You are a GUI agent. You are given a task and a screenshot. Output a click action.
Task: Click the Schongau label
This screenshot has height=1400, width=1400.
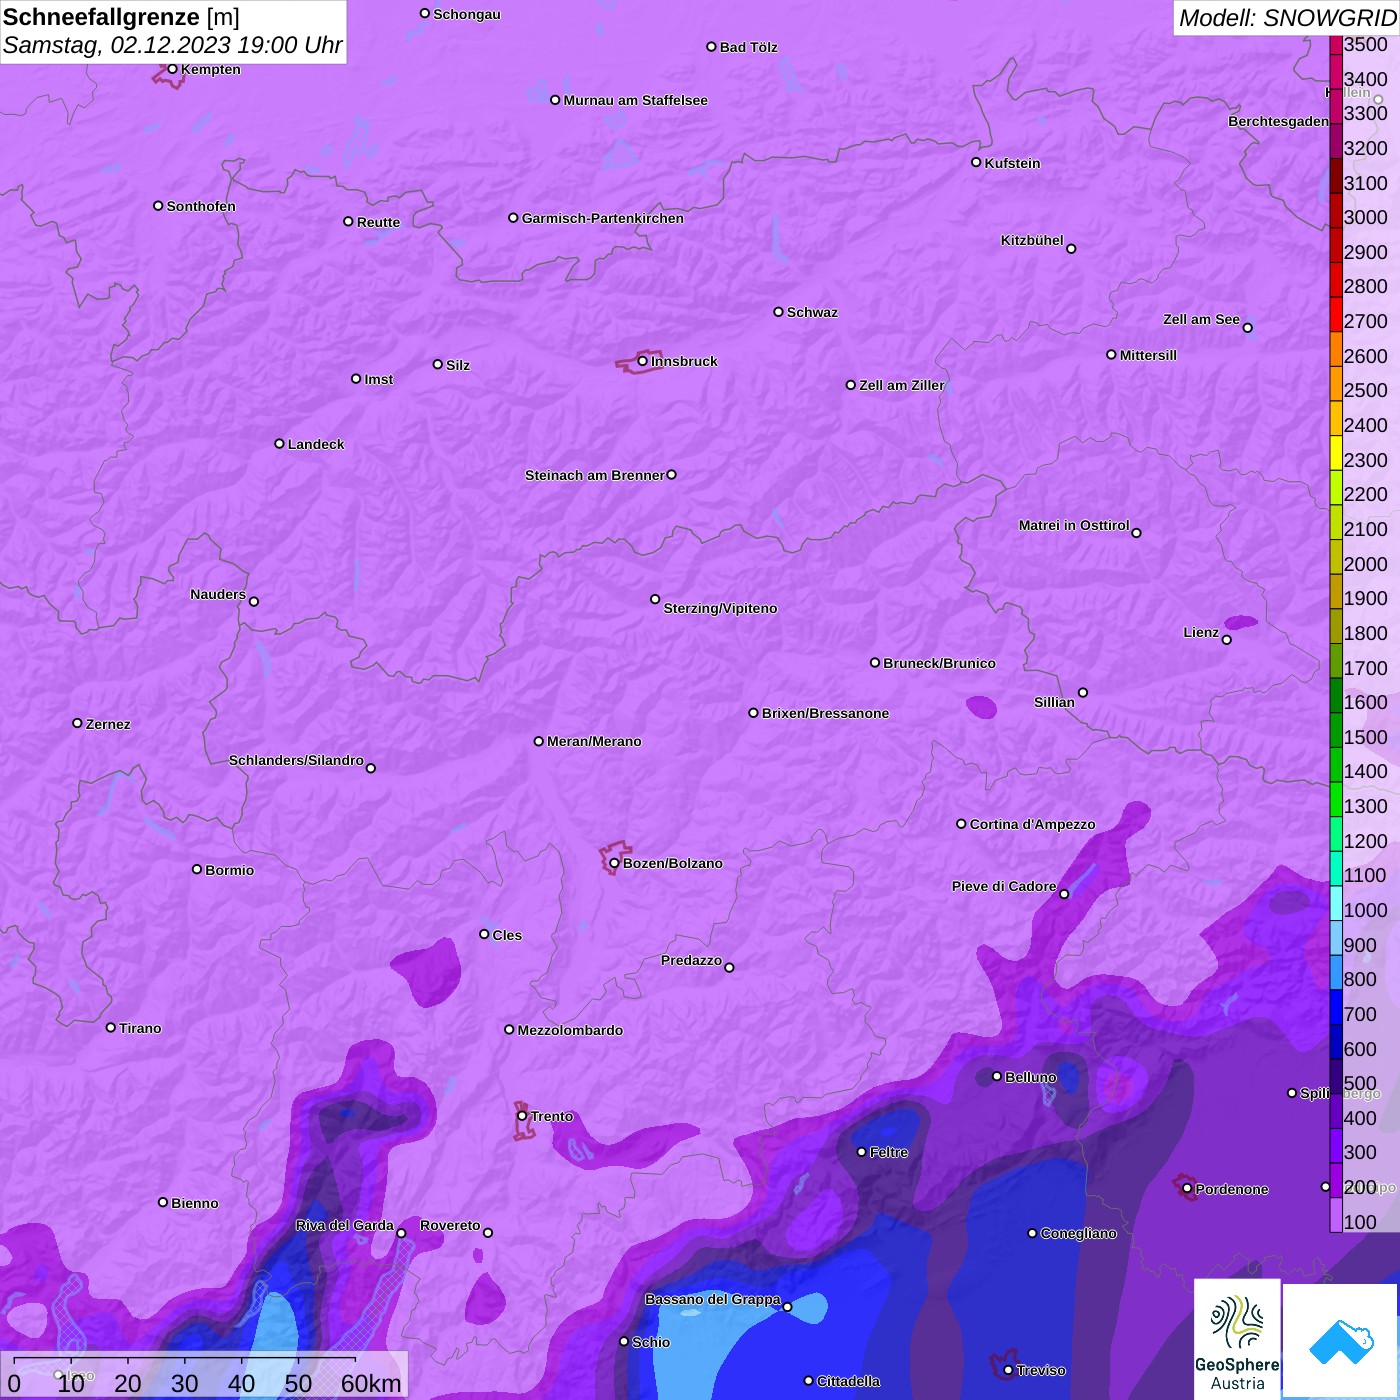[x=467, y=14]
